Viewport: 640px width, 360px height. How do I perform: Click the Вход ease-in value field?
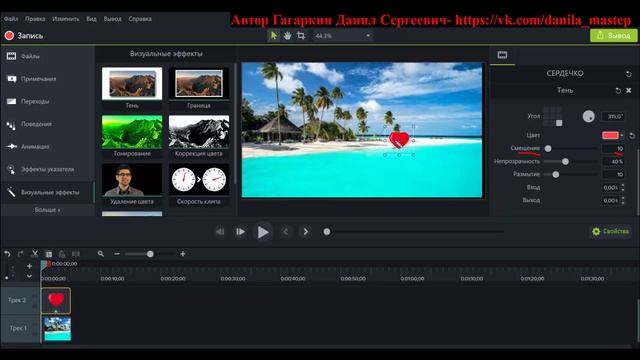(x=610, y=187)
